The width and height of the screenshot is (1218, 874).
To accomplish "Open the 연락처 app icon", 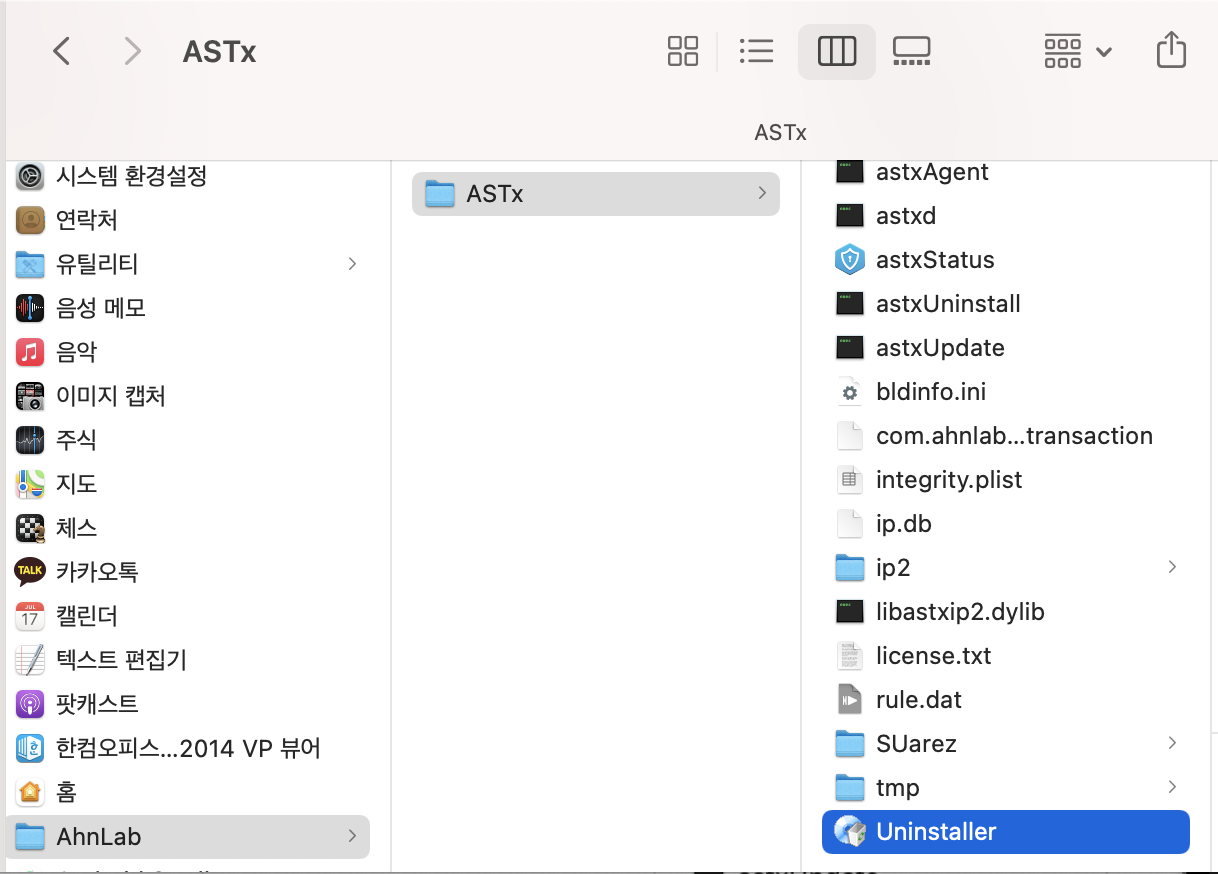I will coord(30,219).
